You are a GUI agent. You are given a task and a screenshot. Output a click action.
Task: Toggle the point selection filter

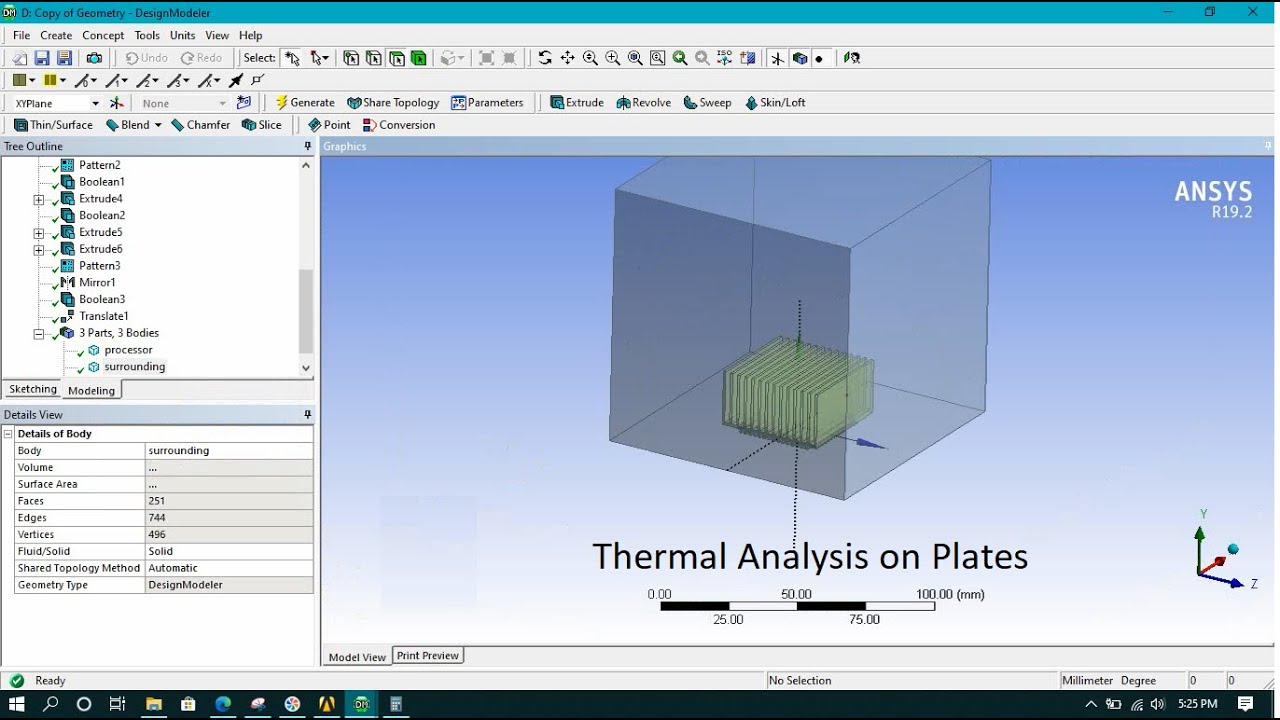[x=351, y=58]
